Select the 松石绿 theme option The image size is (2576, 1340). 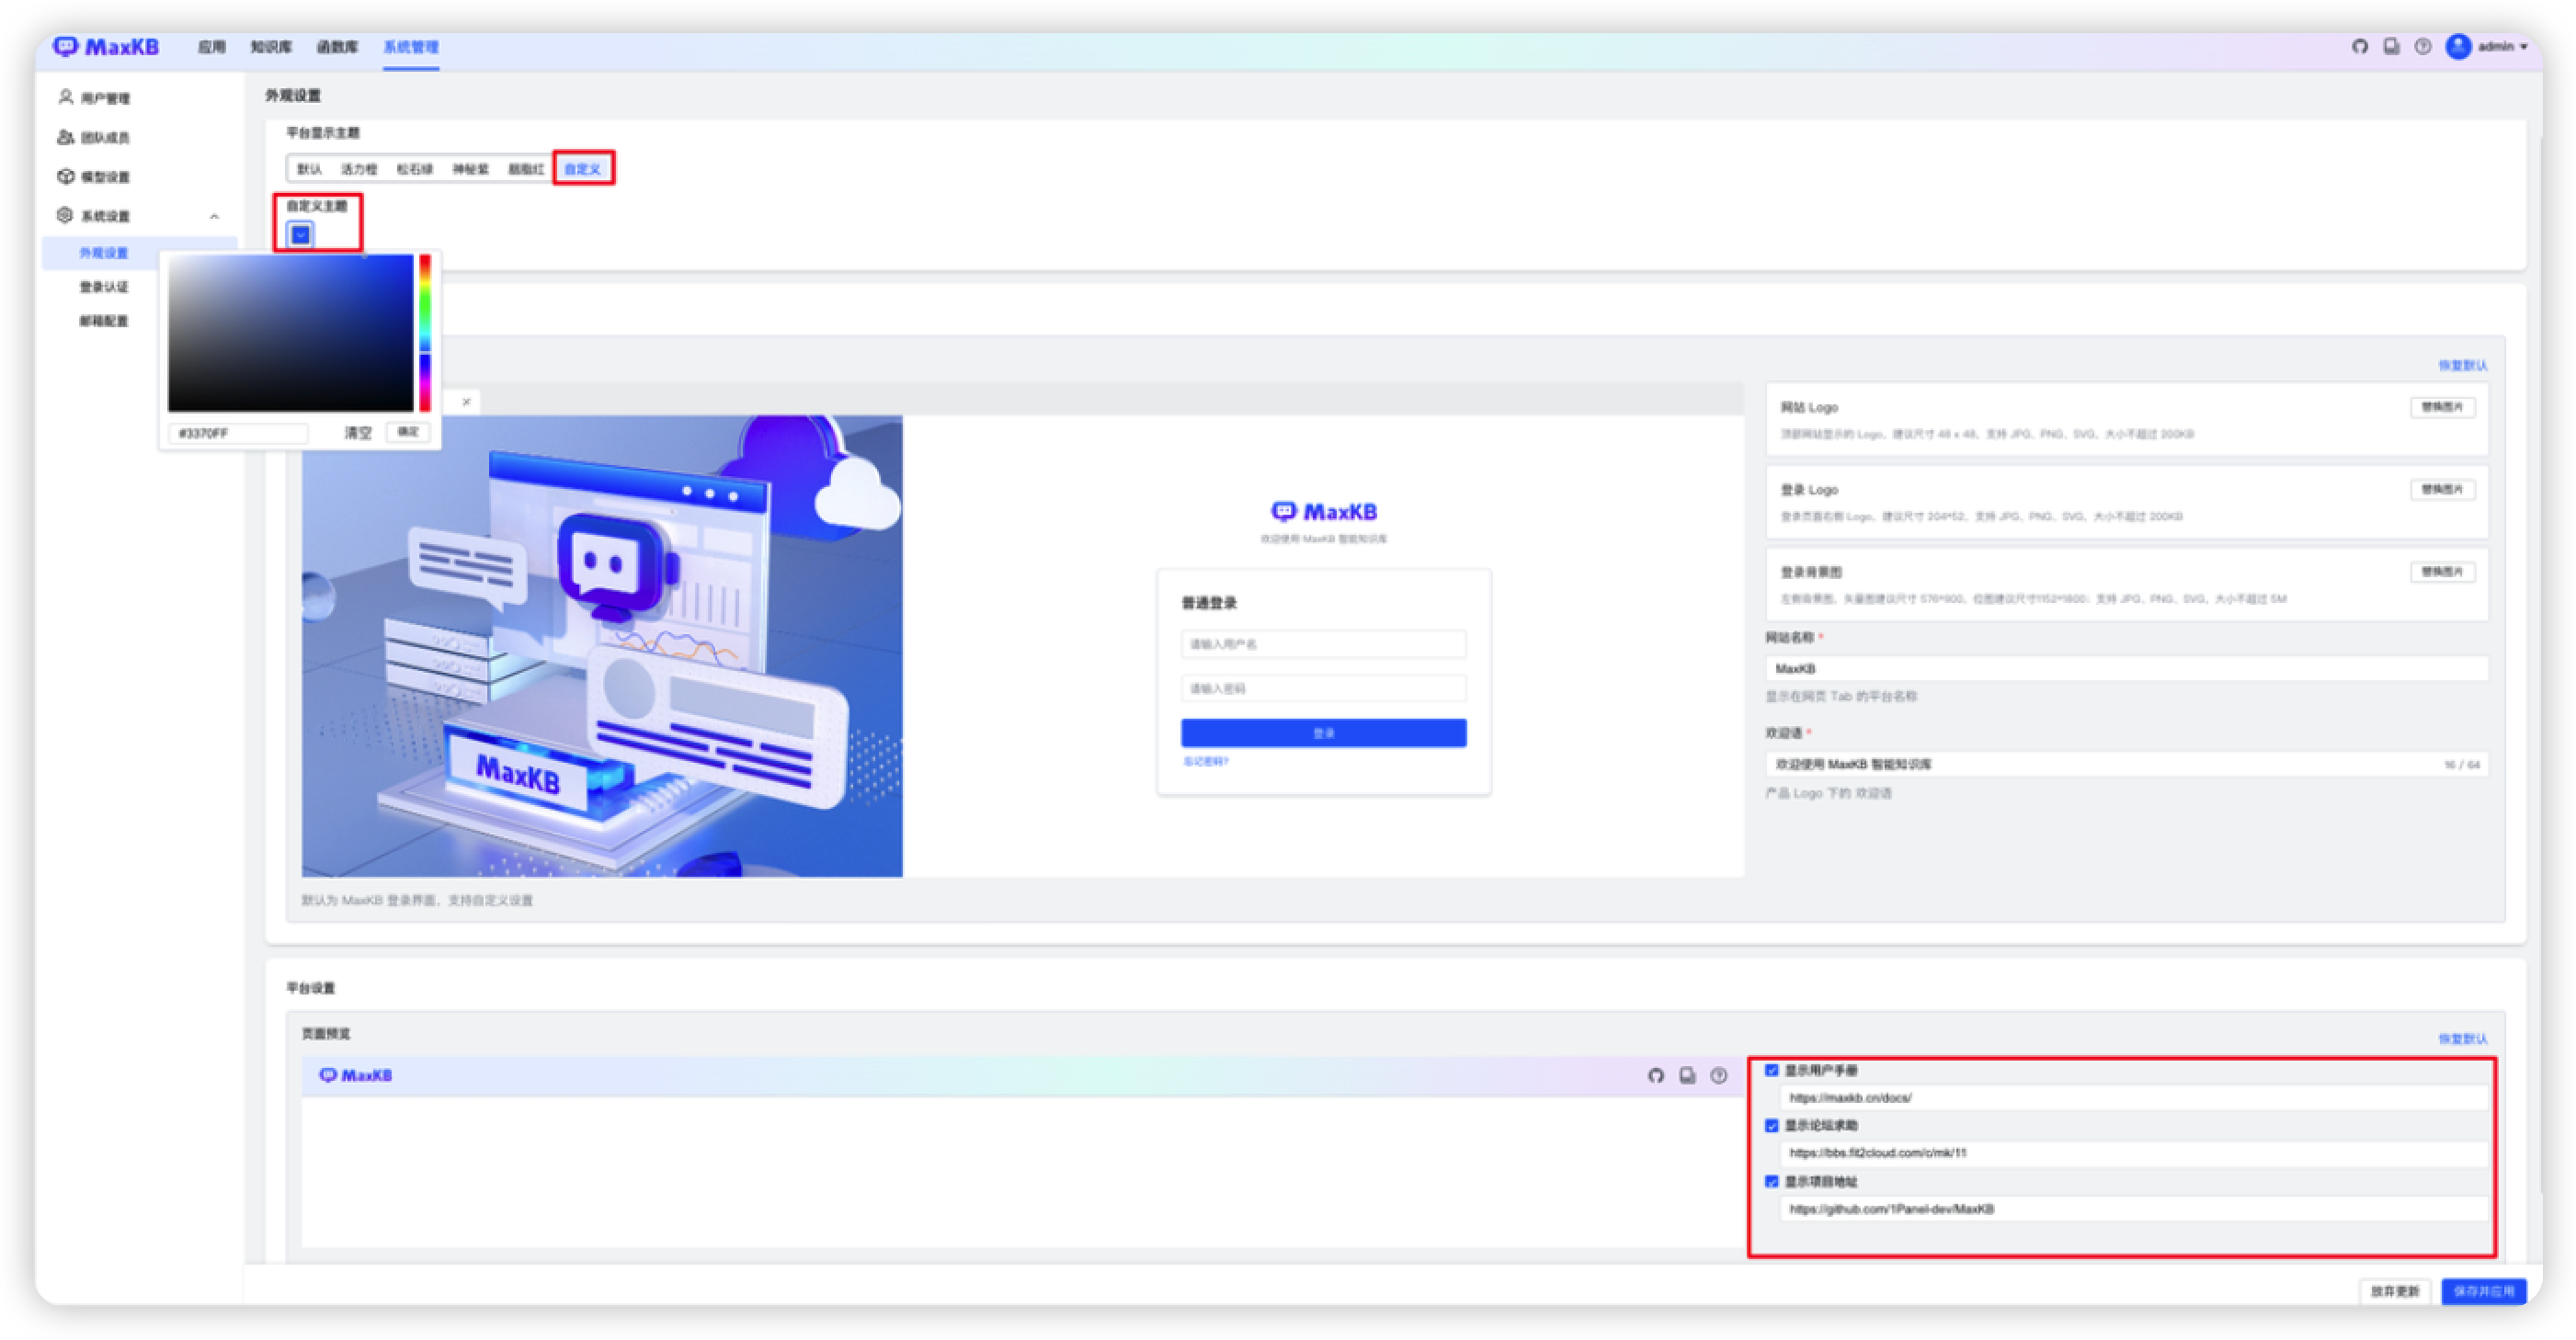click(x=415, y=169)
